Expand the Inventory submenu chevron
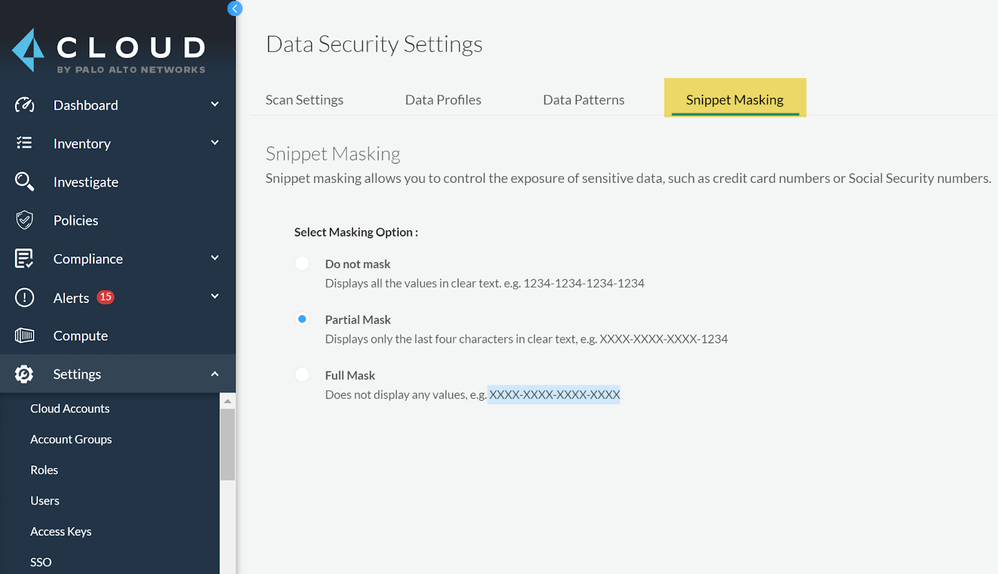Viewport: 998px width, 574px height. coord(215,143)
